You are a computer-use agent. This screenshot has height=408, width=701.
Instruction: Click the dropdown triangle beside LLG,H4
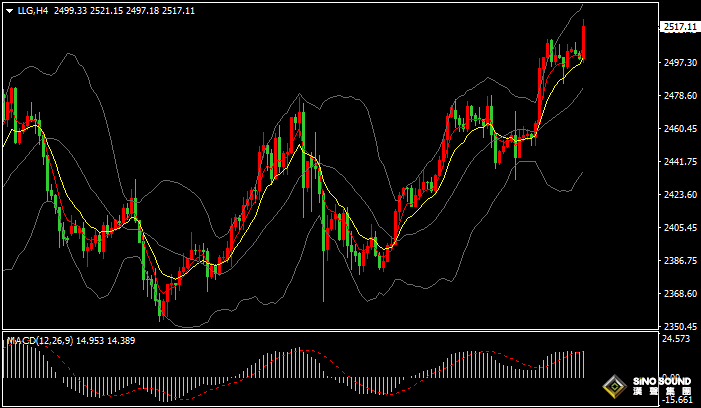[x=9, y=10]
